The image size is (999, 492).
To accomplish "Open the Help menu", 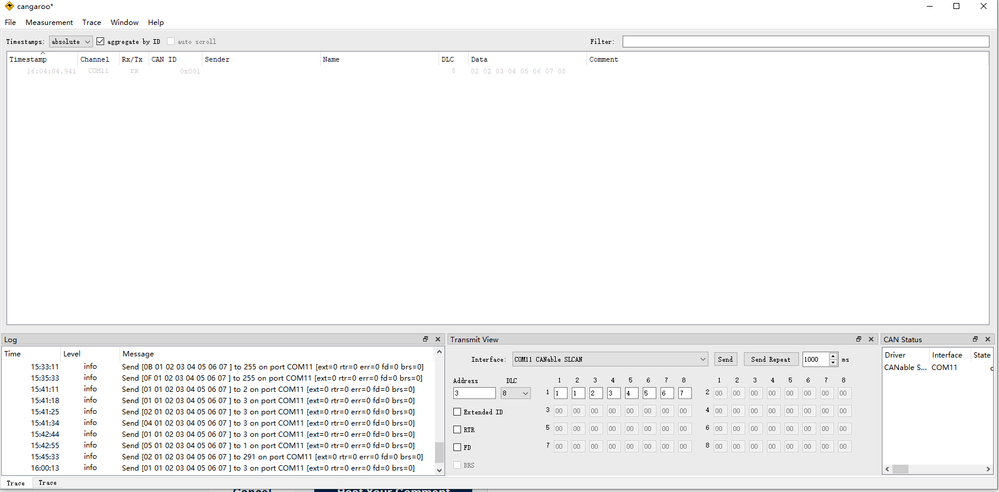I will [x=155, y=22].
